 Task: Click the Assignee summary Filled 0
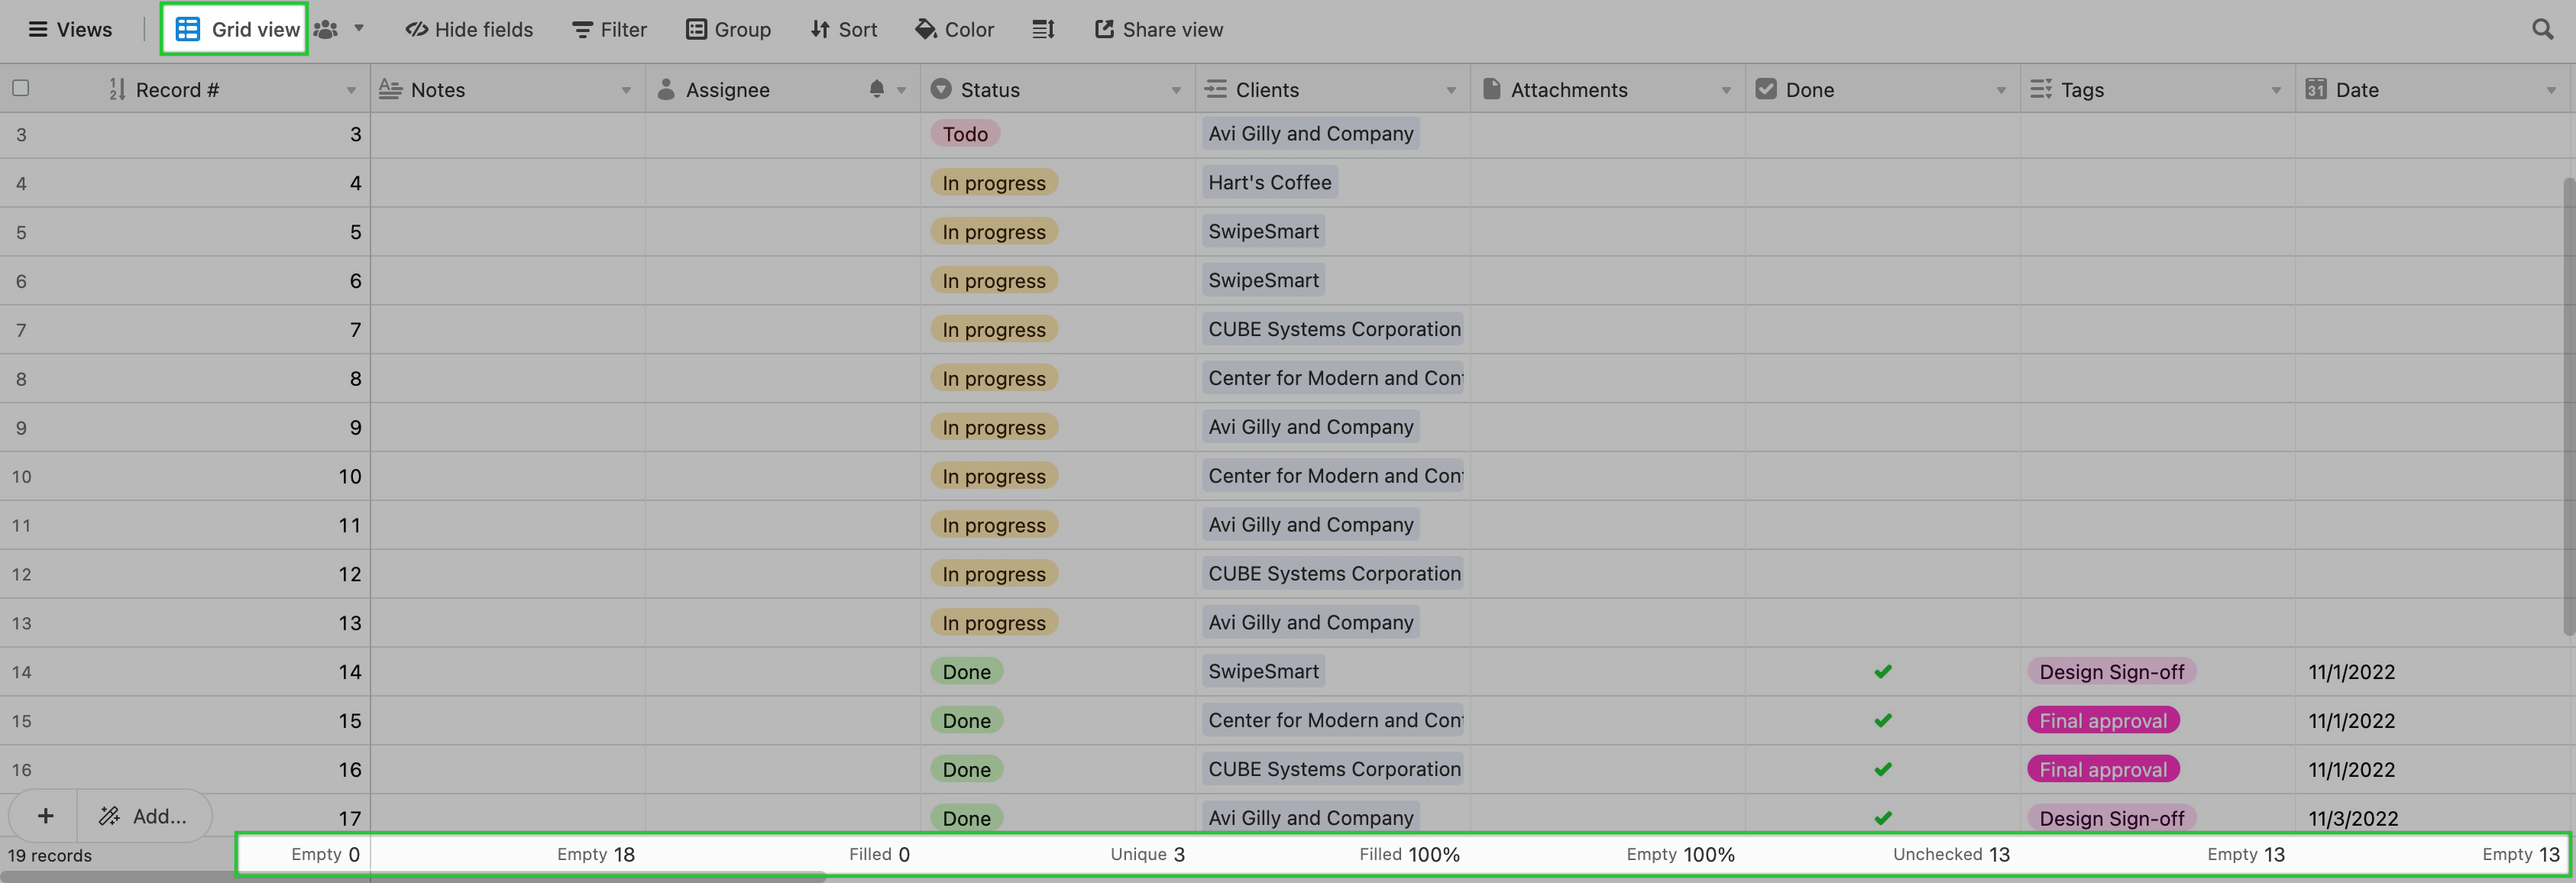click(879, 854)
